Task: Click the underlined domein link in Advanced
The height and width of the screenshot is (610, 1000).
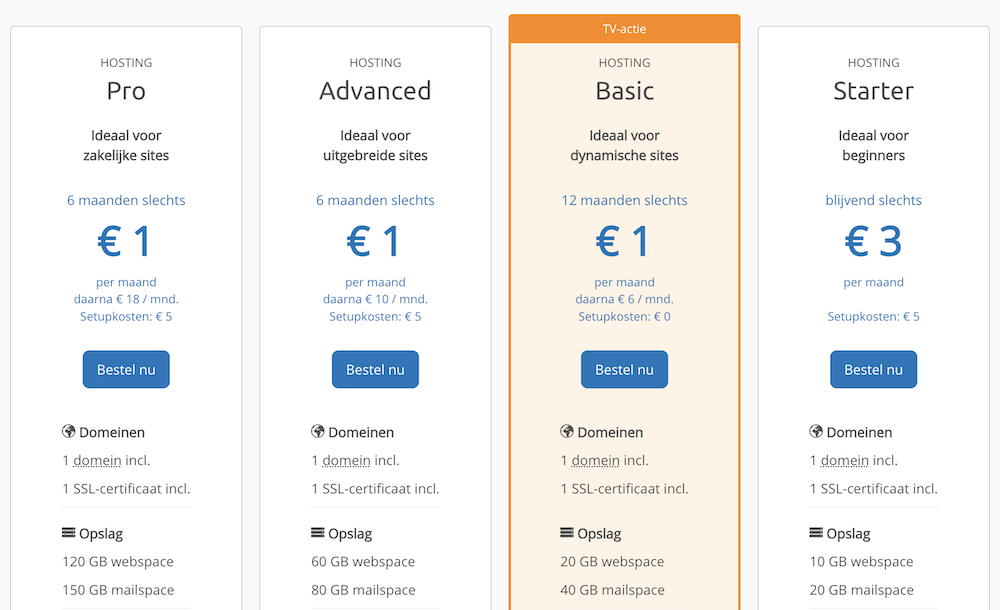Action: click(346, 461)
